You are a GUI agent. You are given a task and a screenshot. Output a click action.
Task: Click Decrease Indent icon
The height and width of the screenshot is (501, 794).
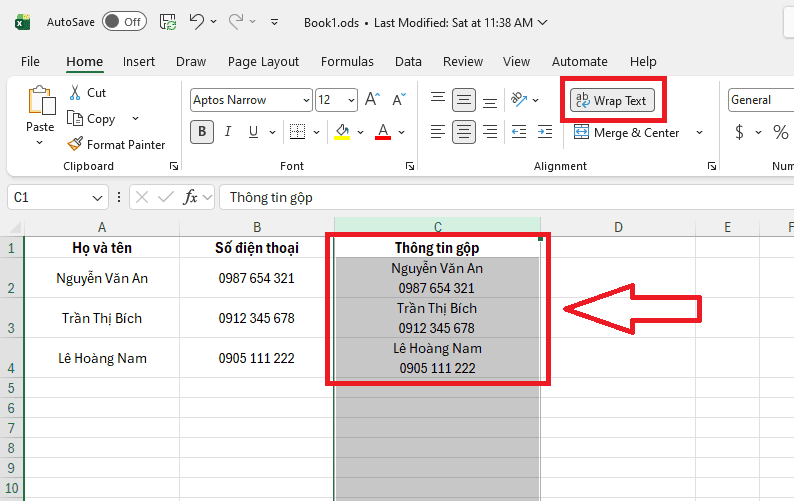(x=519, y=132)
